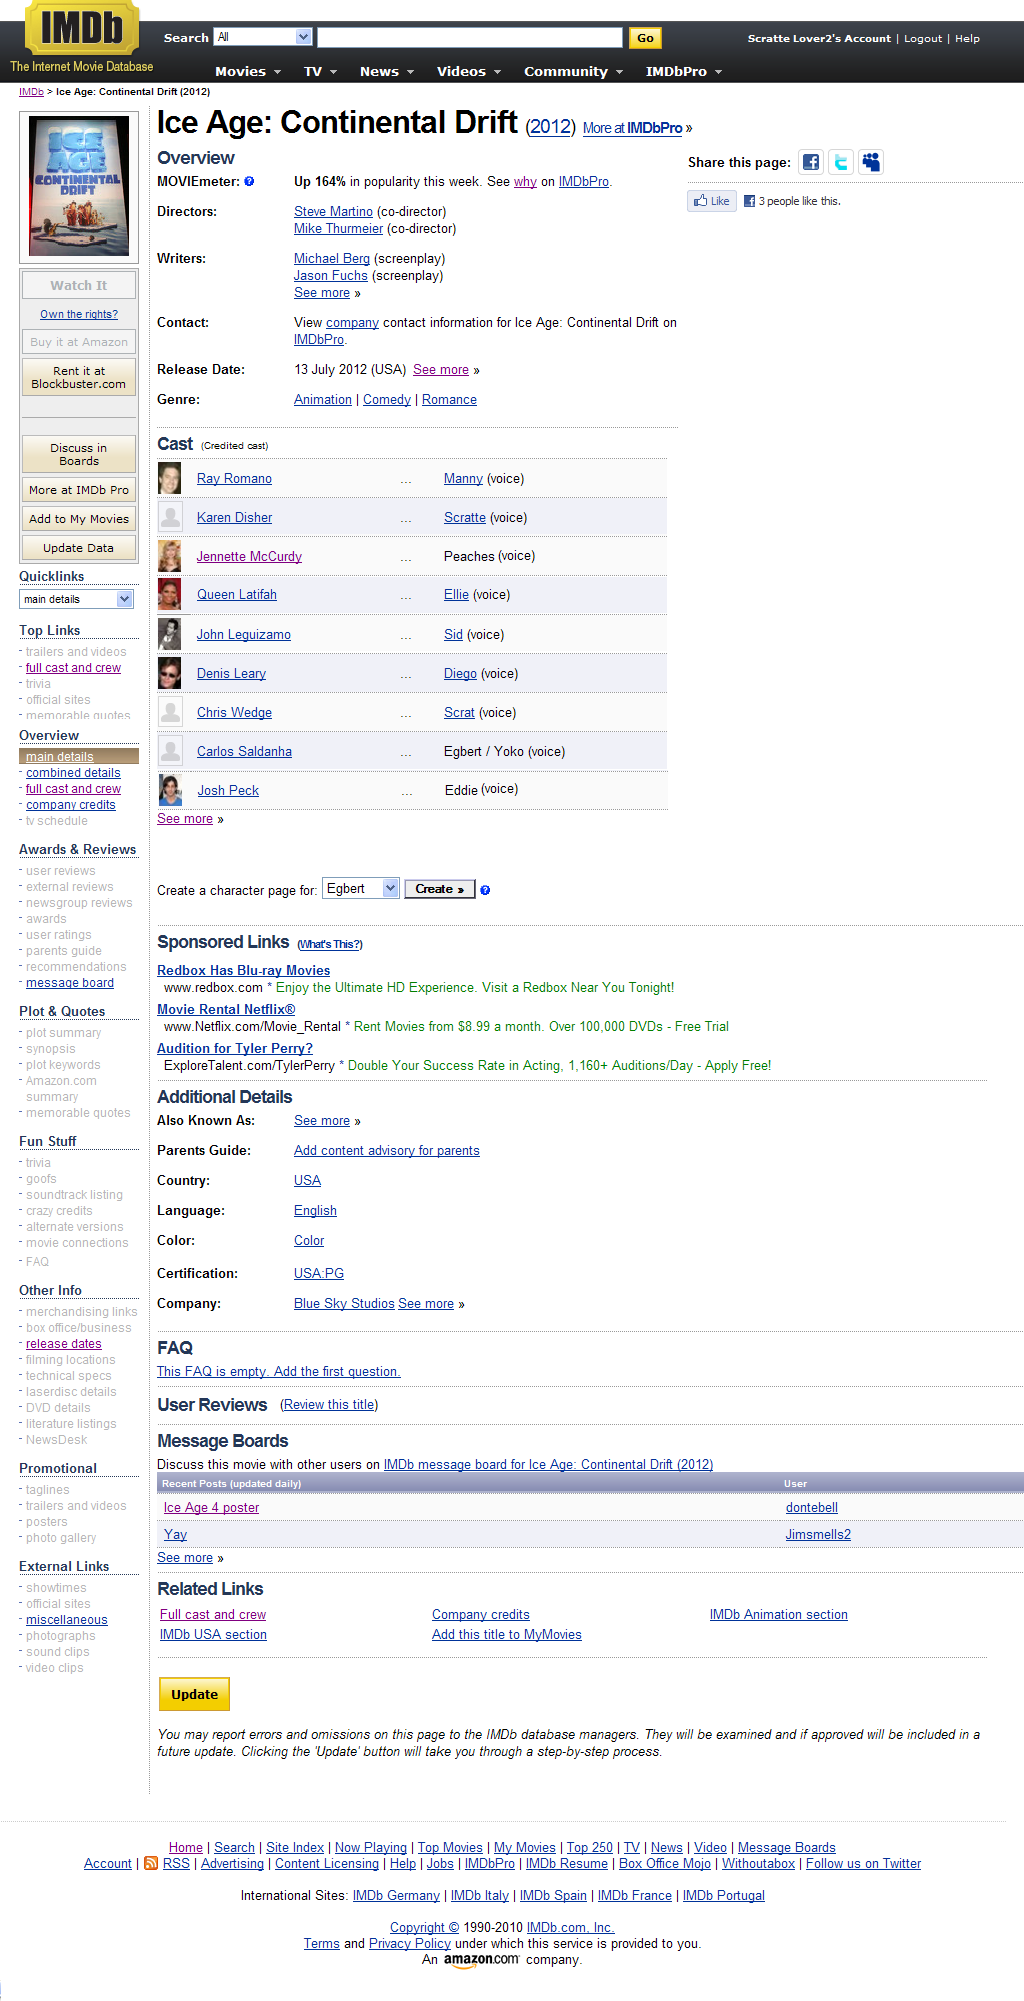Open John Leguizamo's headshot thumbnail
The height and width of the screenshot is (2001, 1024).
tap(170, 634)
